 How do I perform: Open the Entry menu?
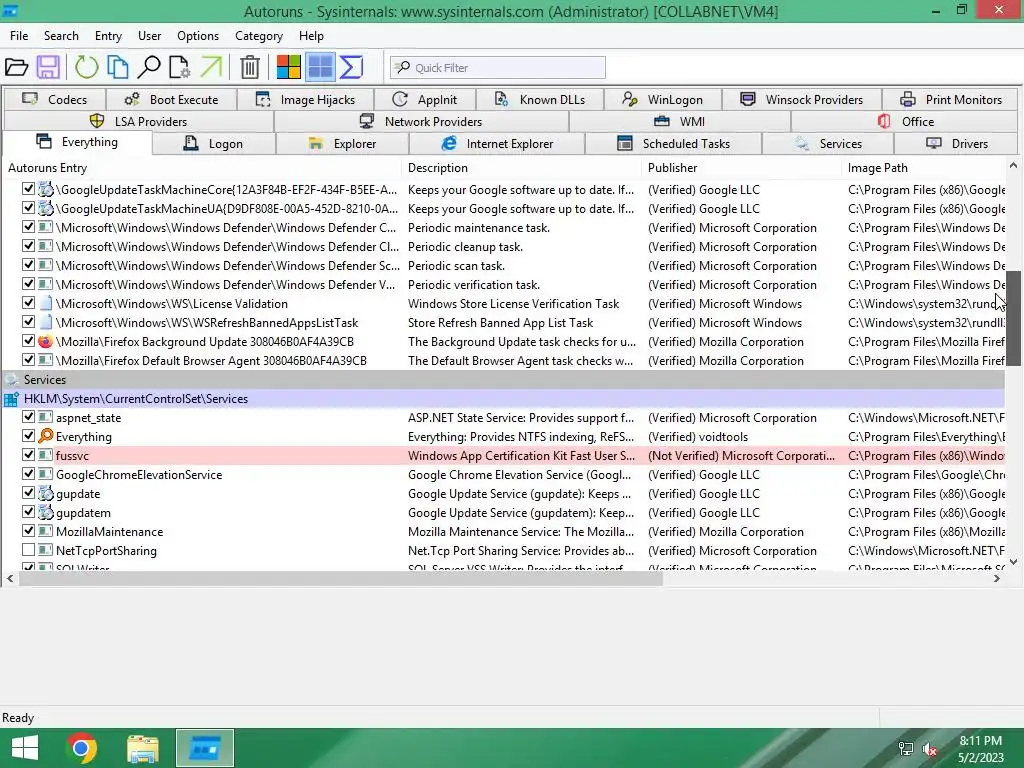108,36
